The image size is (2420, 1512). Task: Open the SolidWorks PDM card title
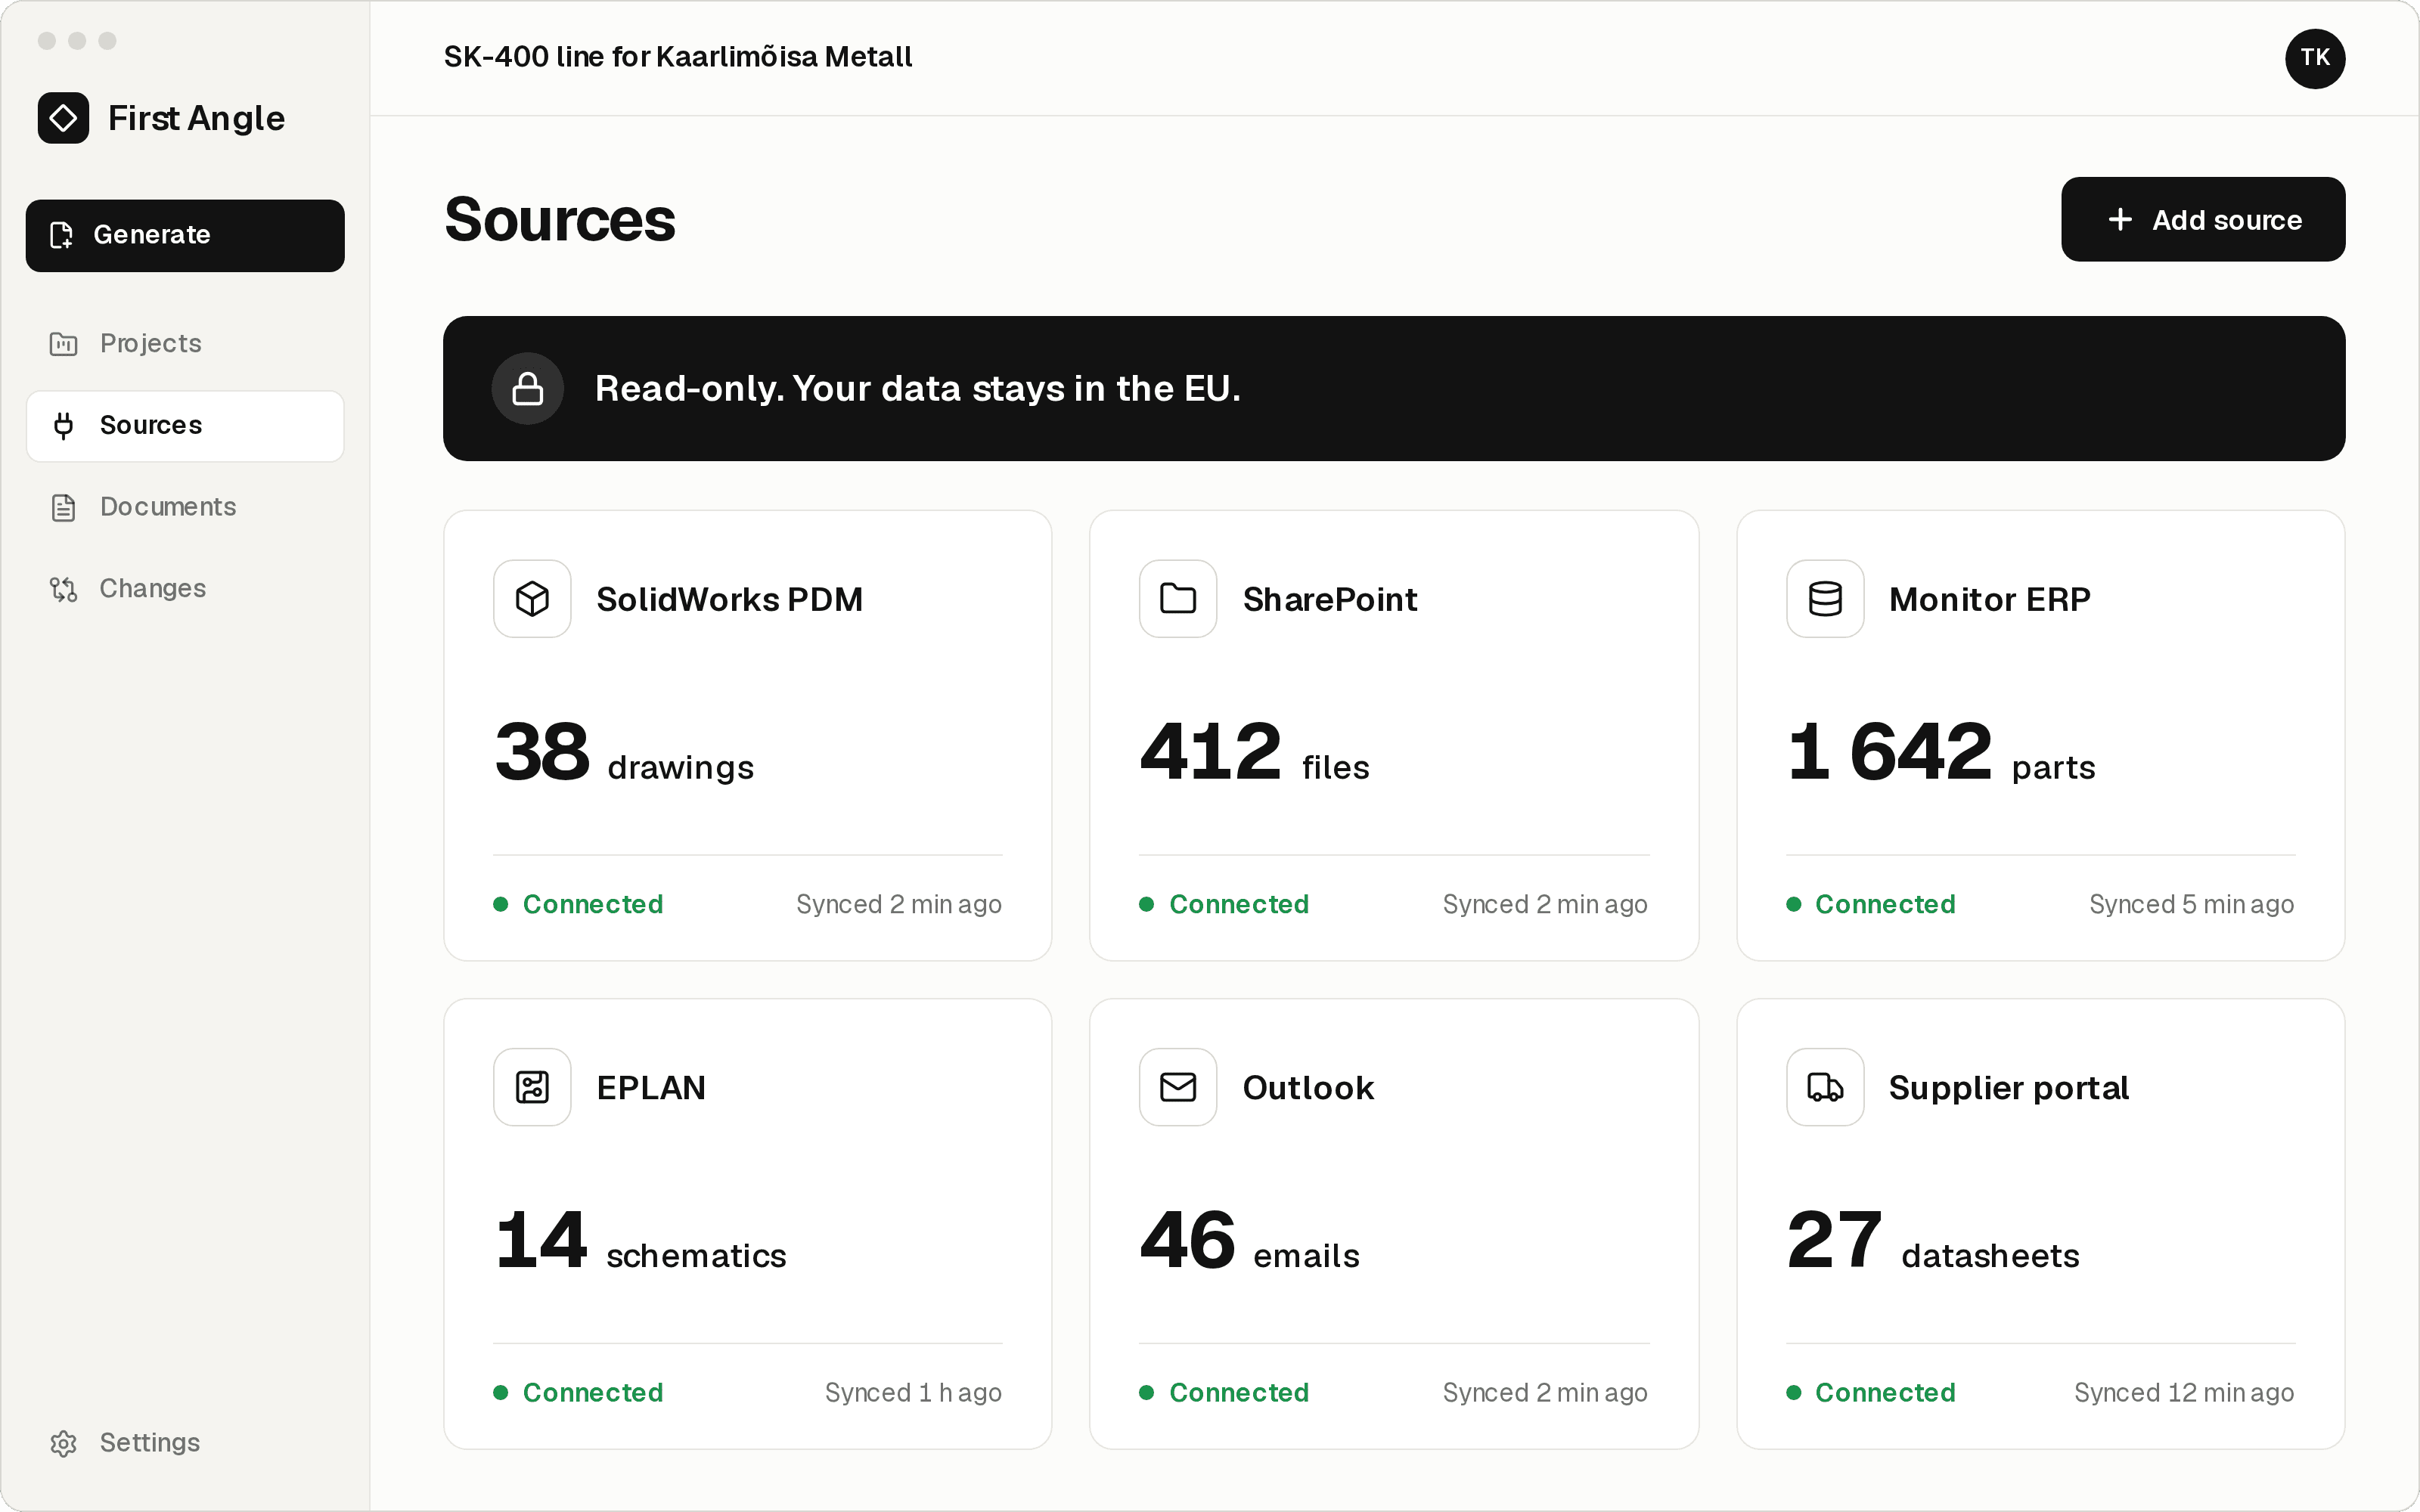(729, 599)
